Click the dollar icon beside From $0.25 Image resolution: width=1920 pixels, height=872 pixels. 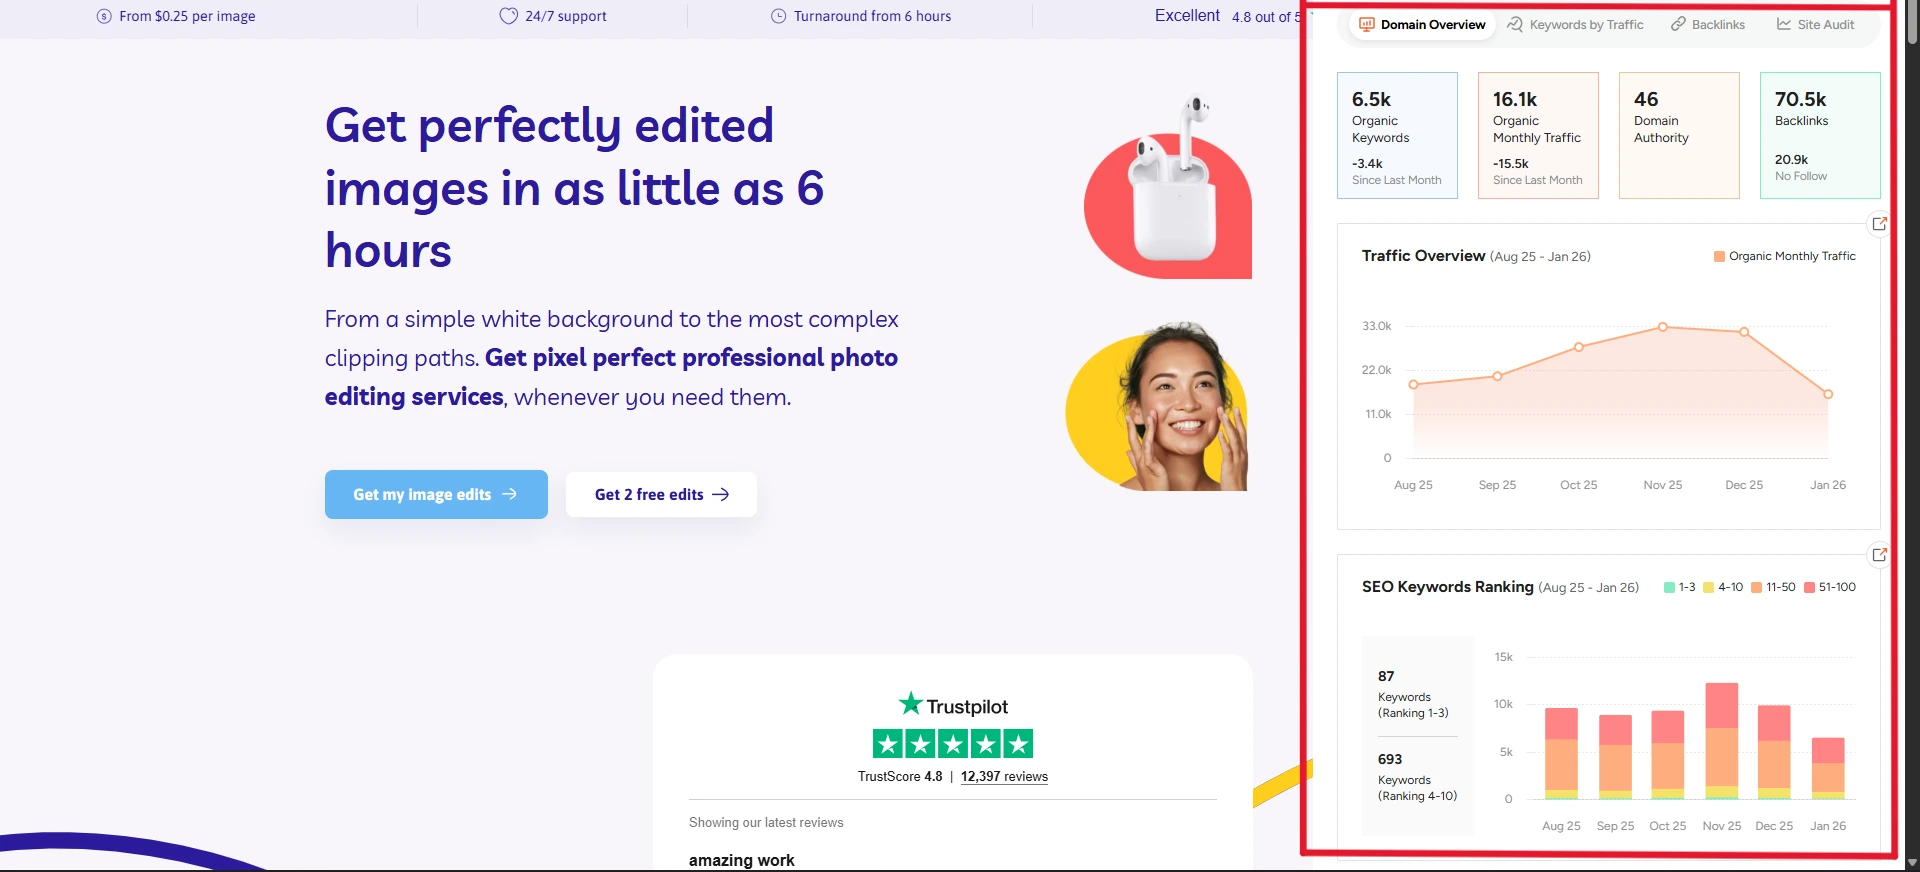click(104, 16)
